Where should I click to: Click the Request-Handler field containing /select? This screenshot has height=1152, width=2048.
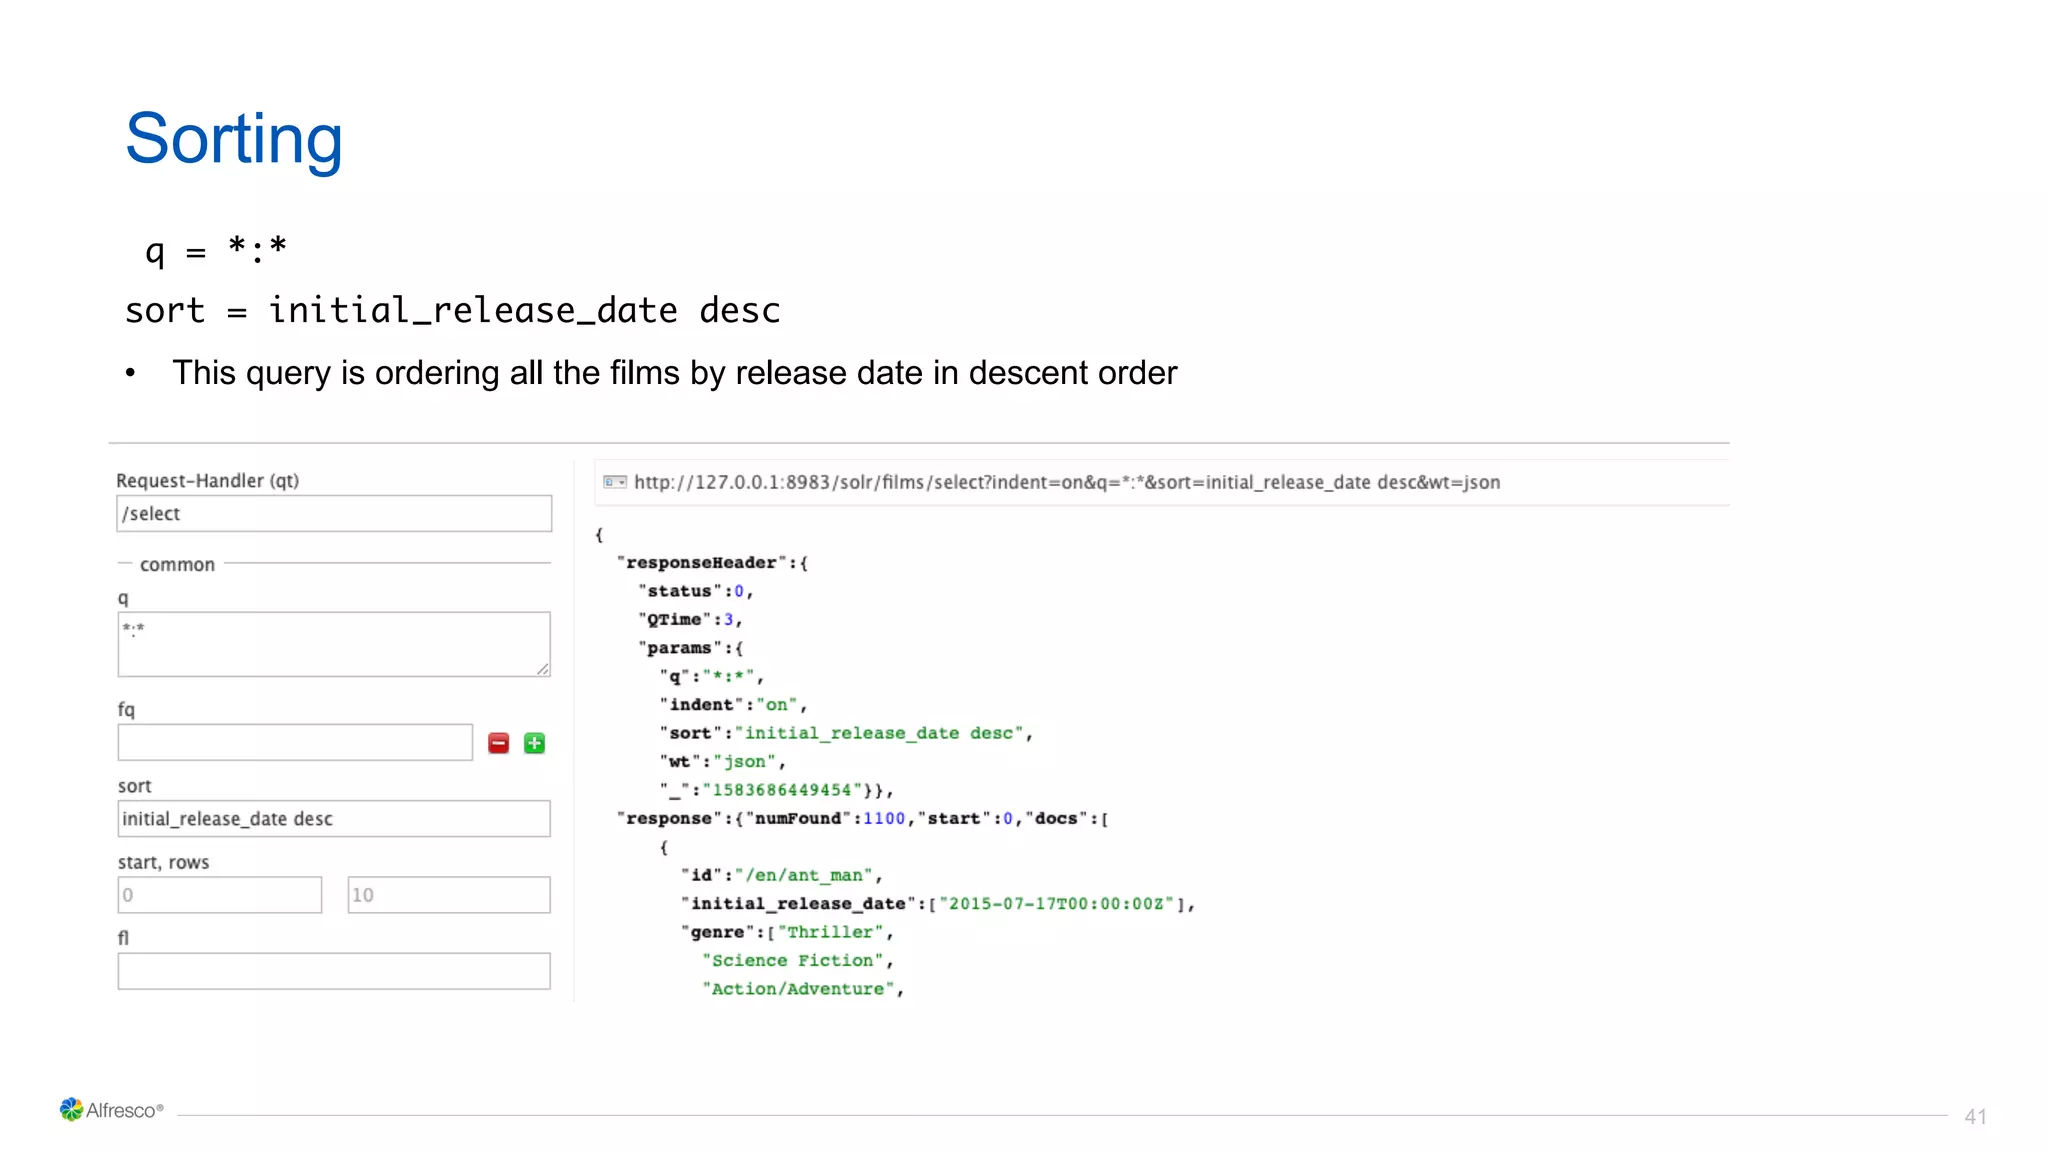click(334, 514)
